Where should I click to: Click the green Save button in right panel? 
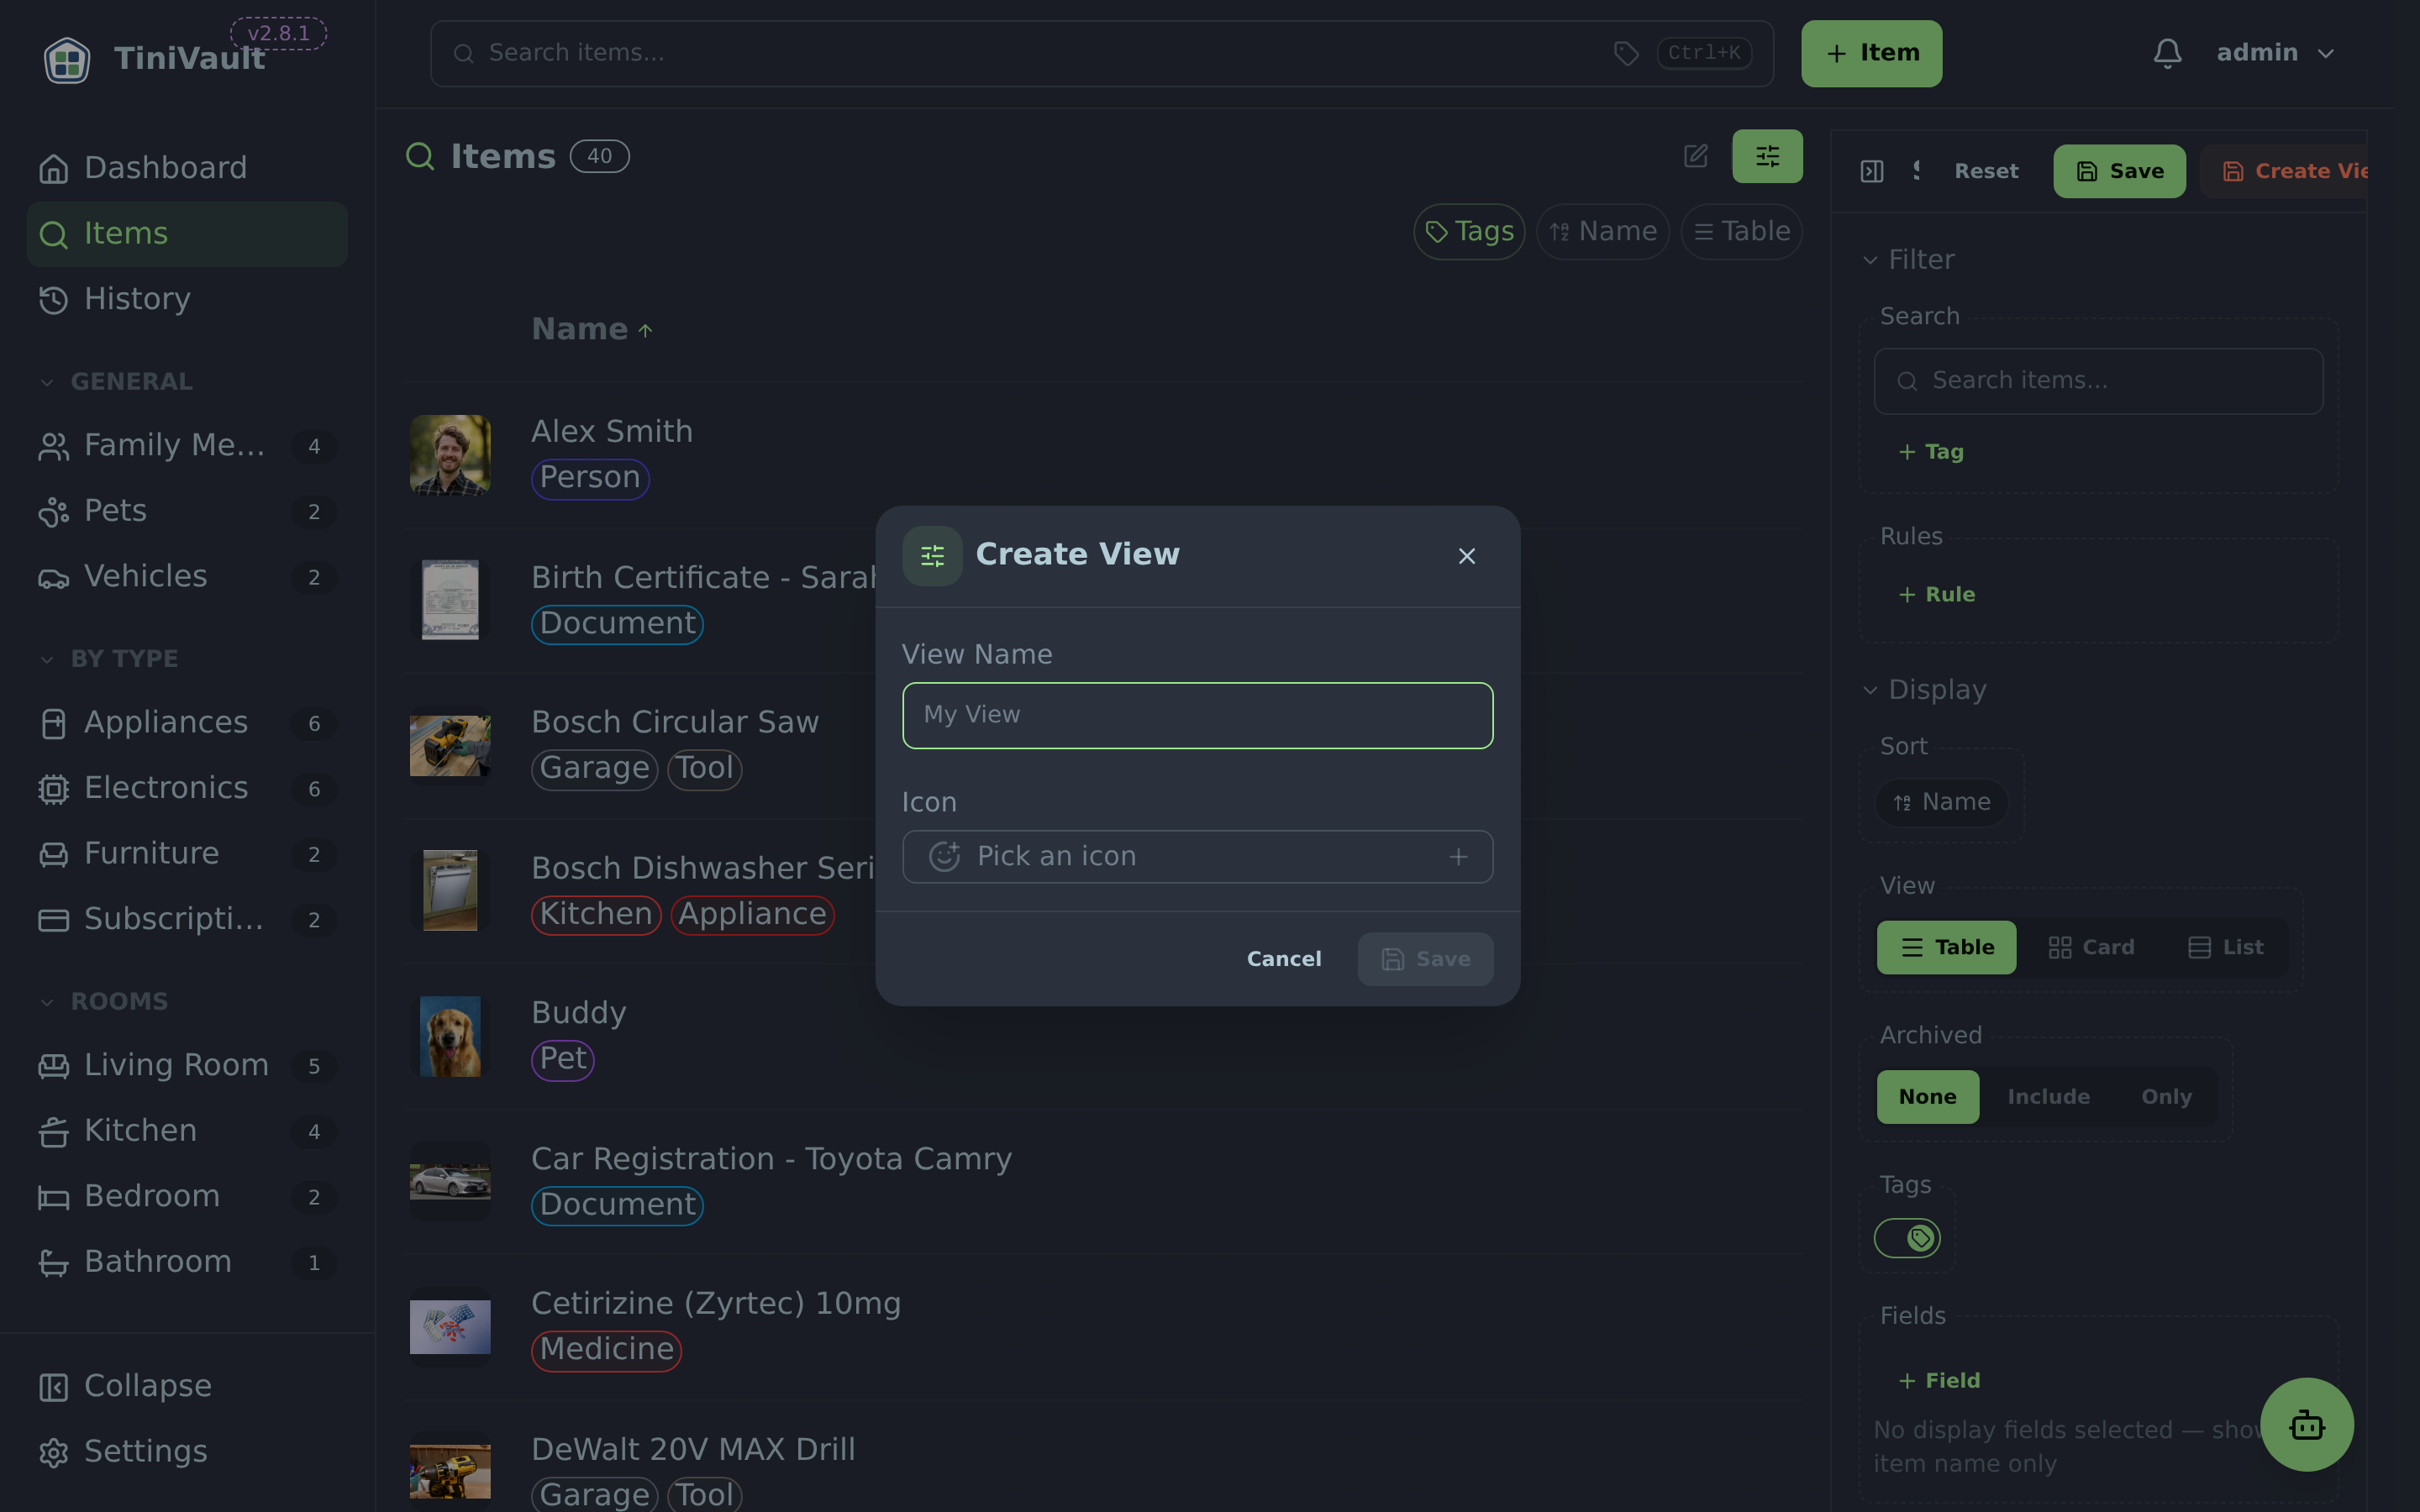tap(2119, 172)
